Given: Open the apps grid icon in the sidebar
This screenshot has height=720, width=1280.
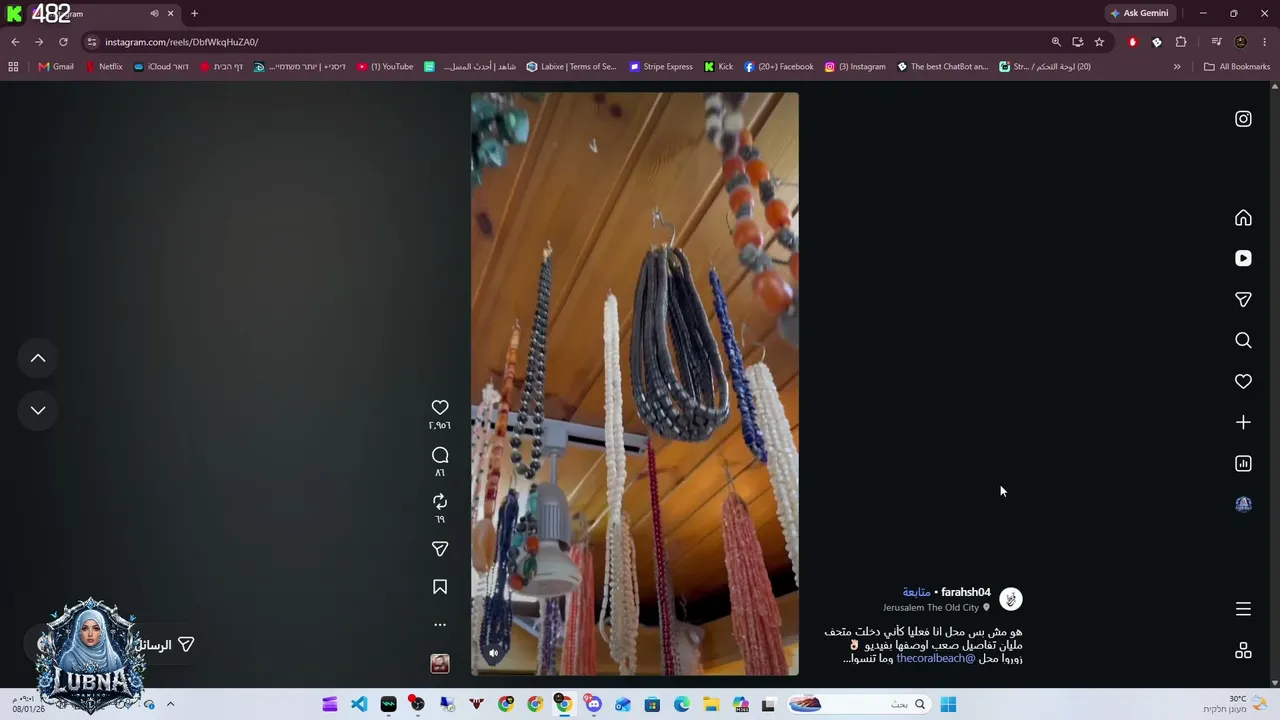Looking at the screenshot, I should 1243,650.
